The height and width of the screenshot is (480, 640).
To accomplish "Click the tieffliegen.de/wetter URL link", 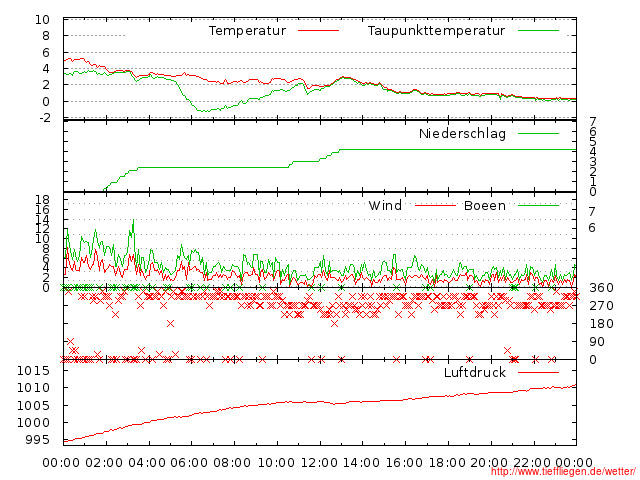I will [x=563, y=472].
